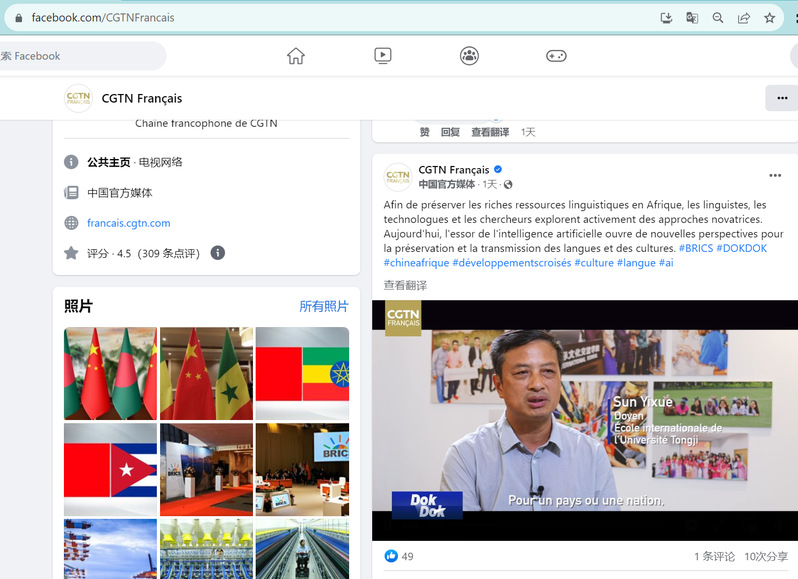Image resolution: width=798 pixels, height=579 pixels.
Task: Open the post's three-dot options menu
Action: (x=775, y=175)
